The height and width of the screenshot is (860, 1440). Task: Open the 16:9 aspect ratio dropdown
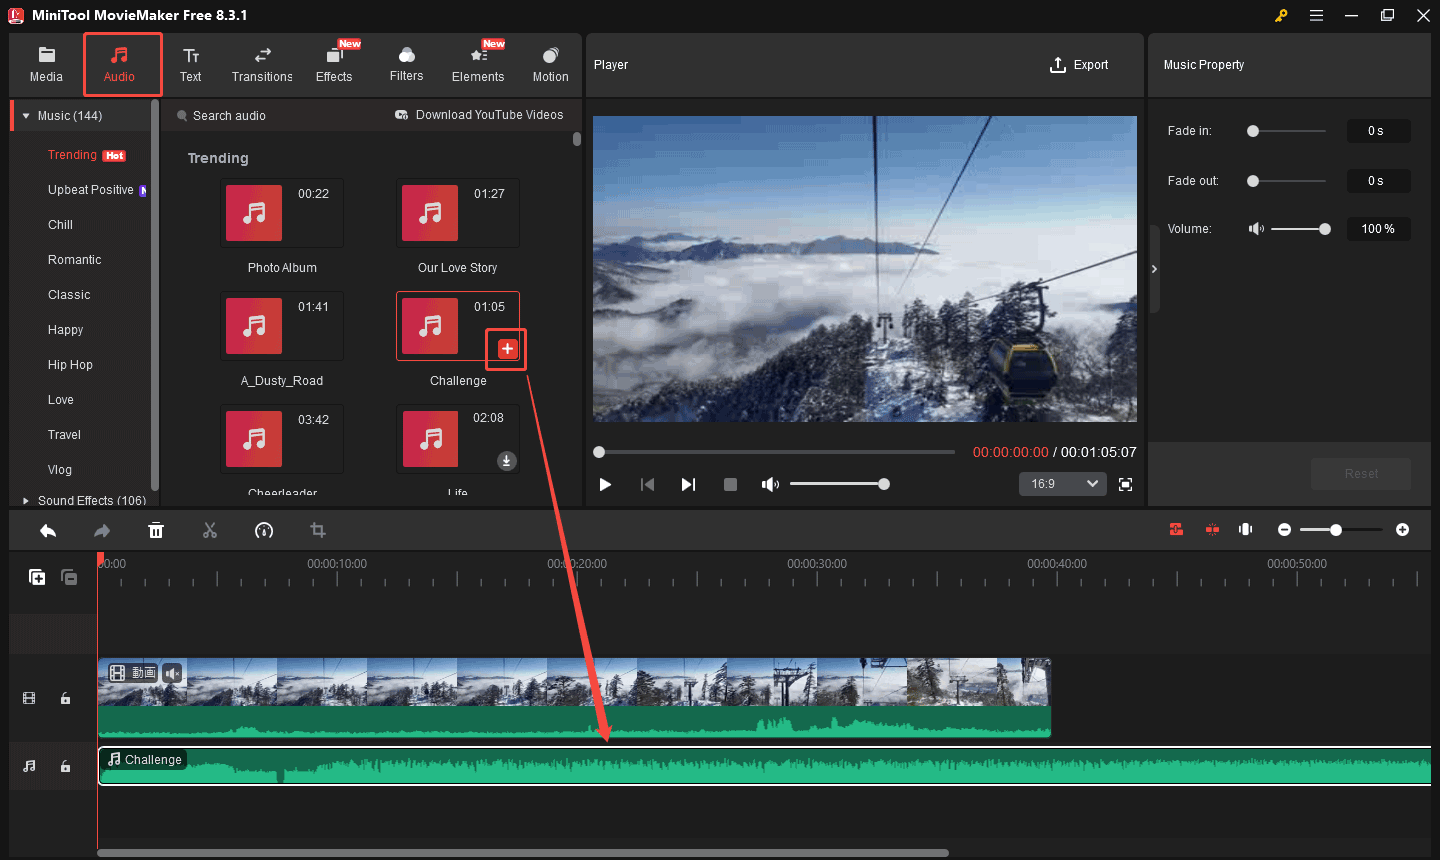(x=1062, y=484)
